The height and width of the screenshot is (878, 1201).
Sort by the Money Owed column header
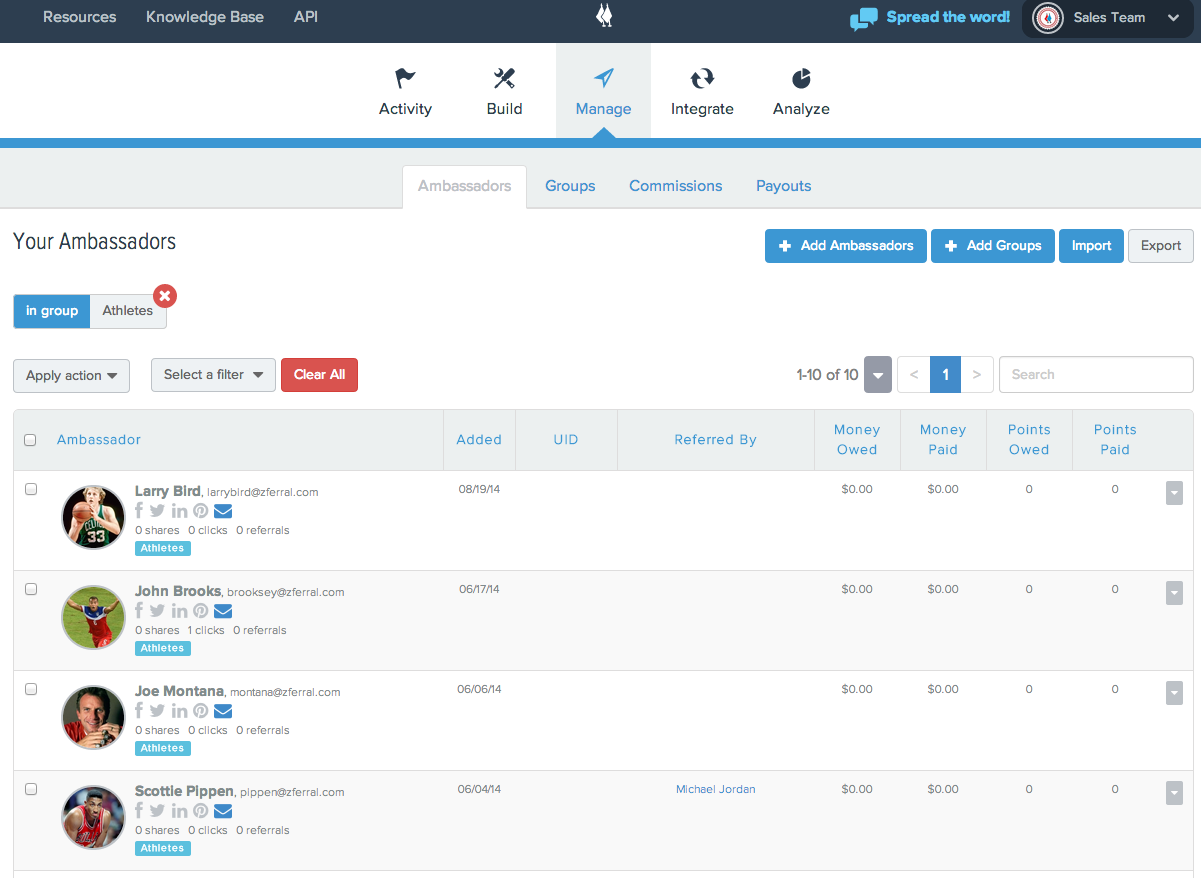857,440
